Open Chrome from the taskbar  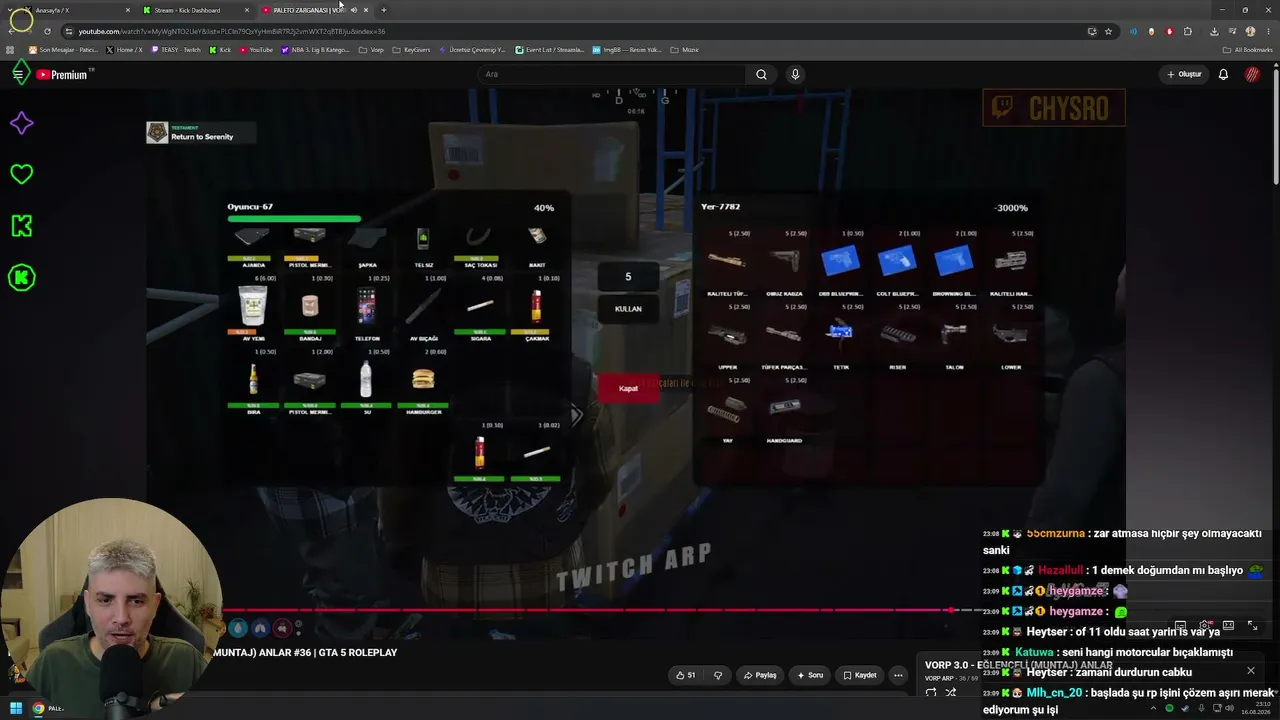pyautogui.click(x=38, y=709)
